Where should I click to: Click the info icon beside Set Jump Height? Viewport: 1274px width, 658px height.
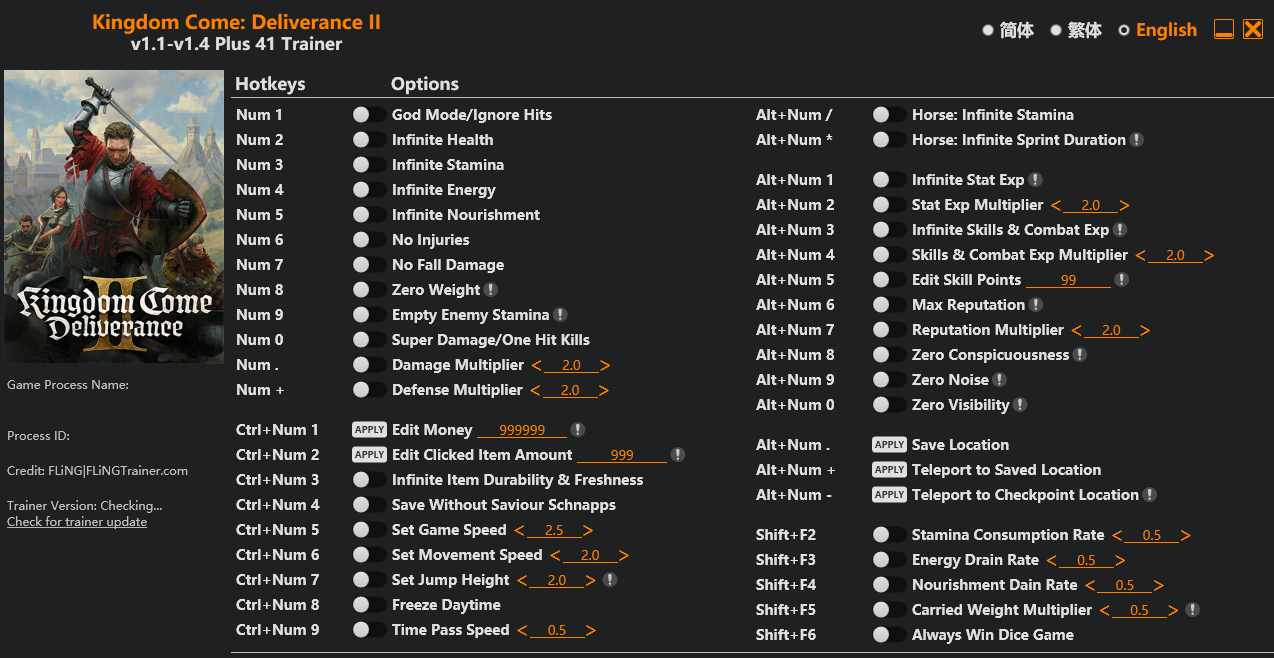pyautogui.click(x=610, y=580)
